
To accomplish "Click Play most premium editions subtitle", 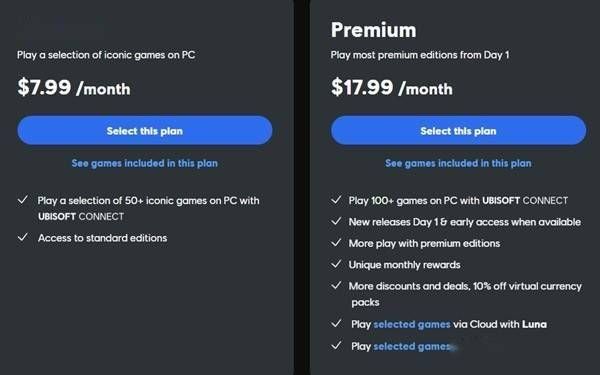I will [x=420, y=55].
